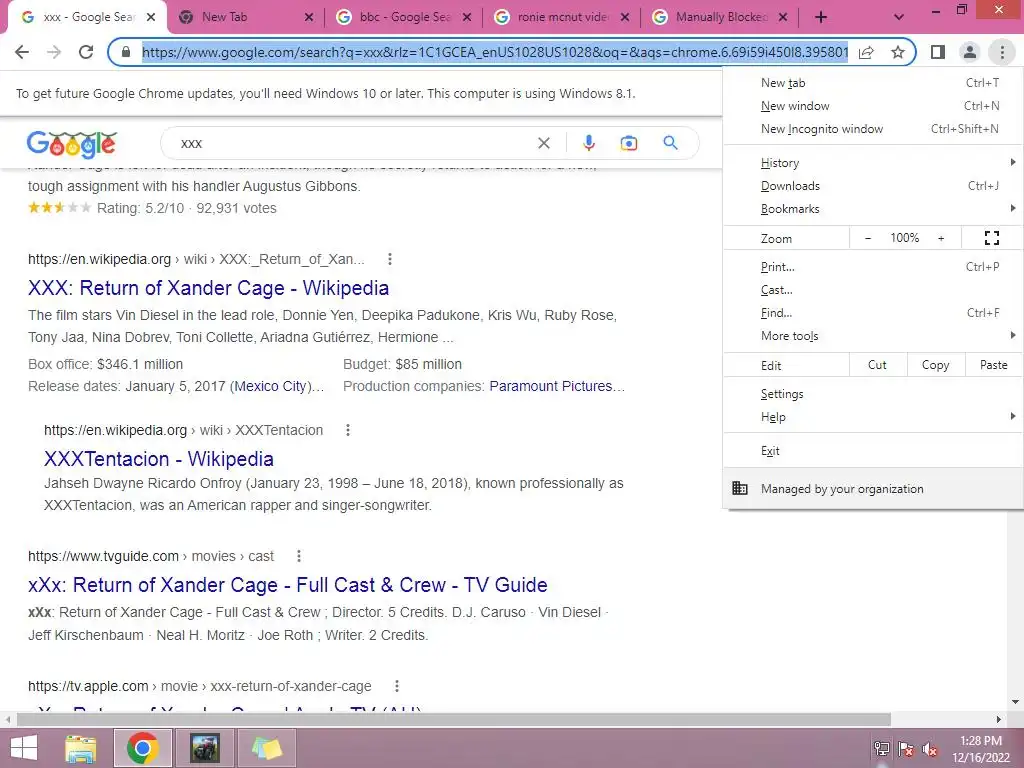Start voice search with the microphone

point(588,143)
